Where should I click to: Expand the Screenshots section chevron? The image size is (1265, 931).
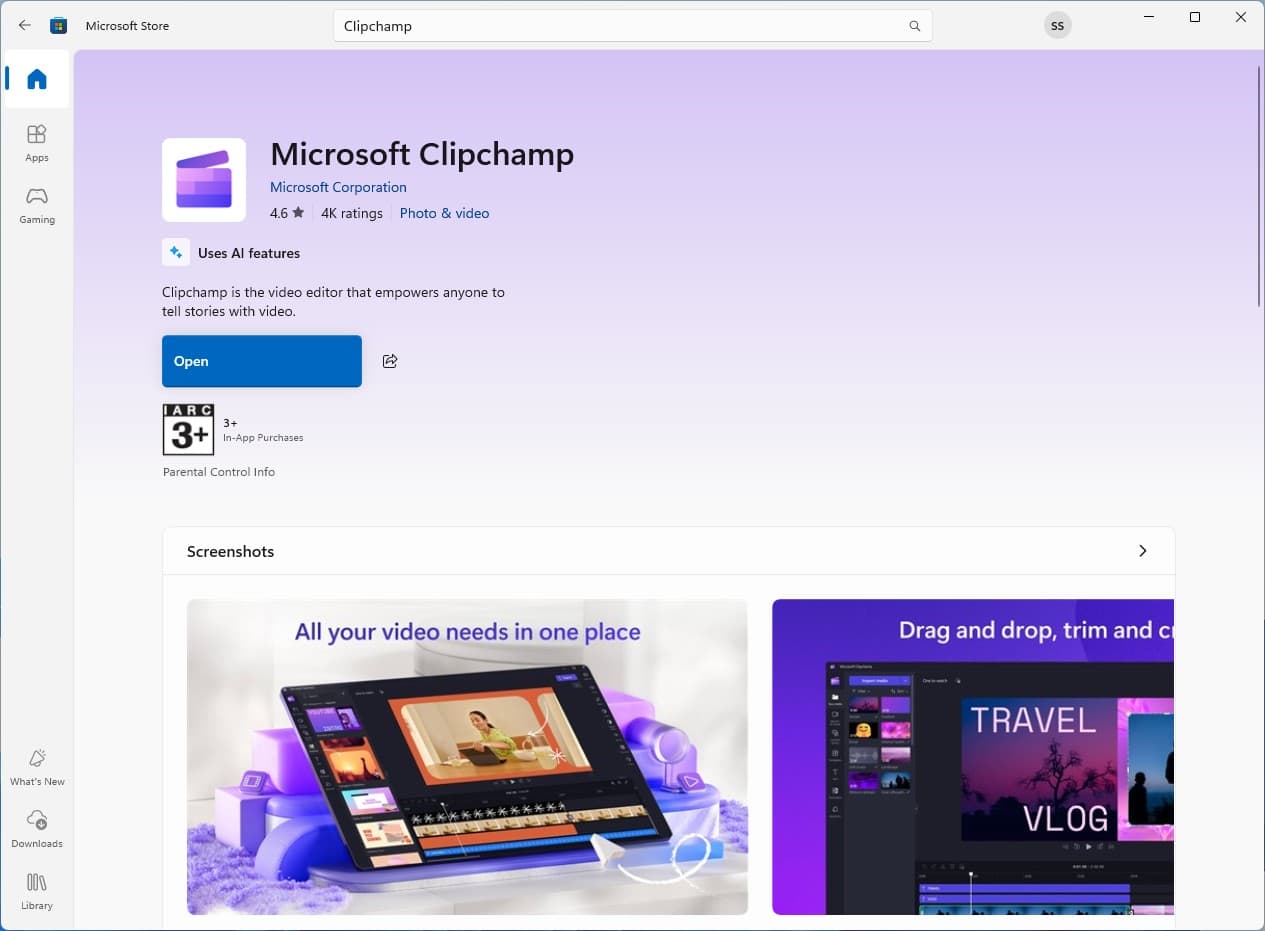1142,551
